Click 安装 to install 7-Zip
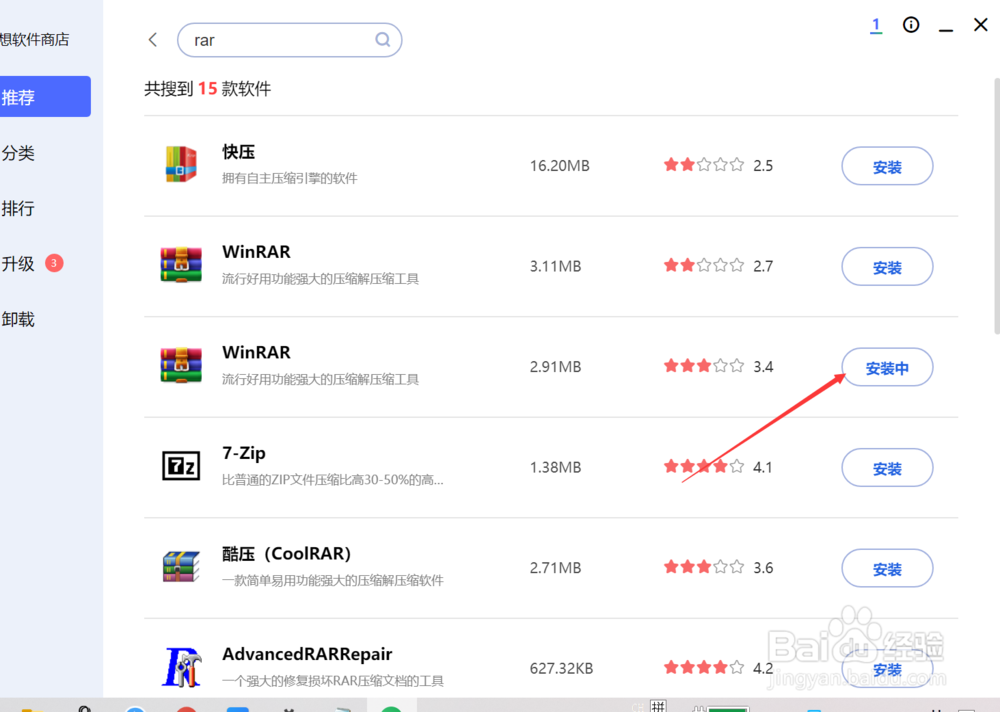1000x712 pixels. point(887,467)
